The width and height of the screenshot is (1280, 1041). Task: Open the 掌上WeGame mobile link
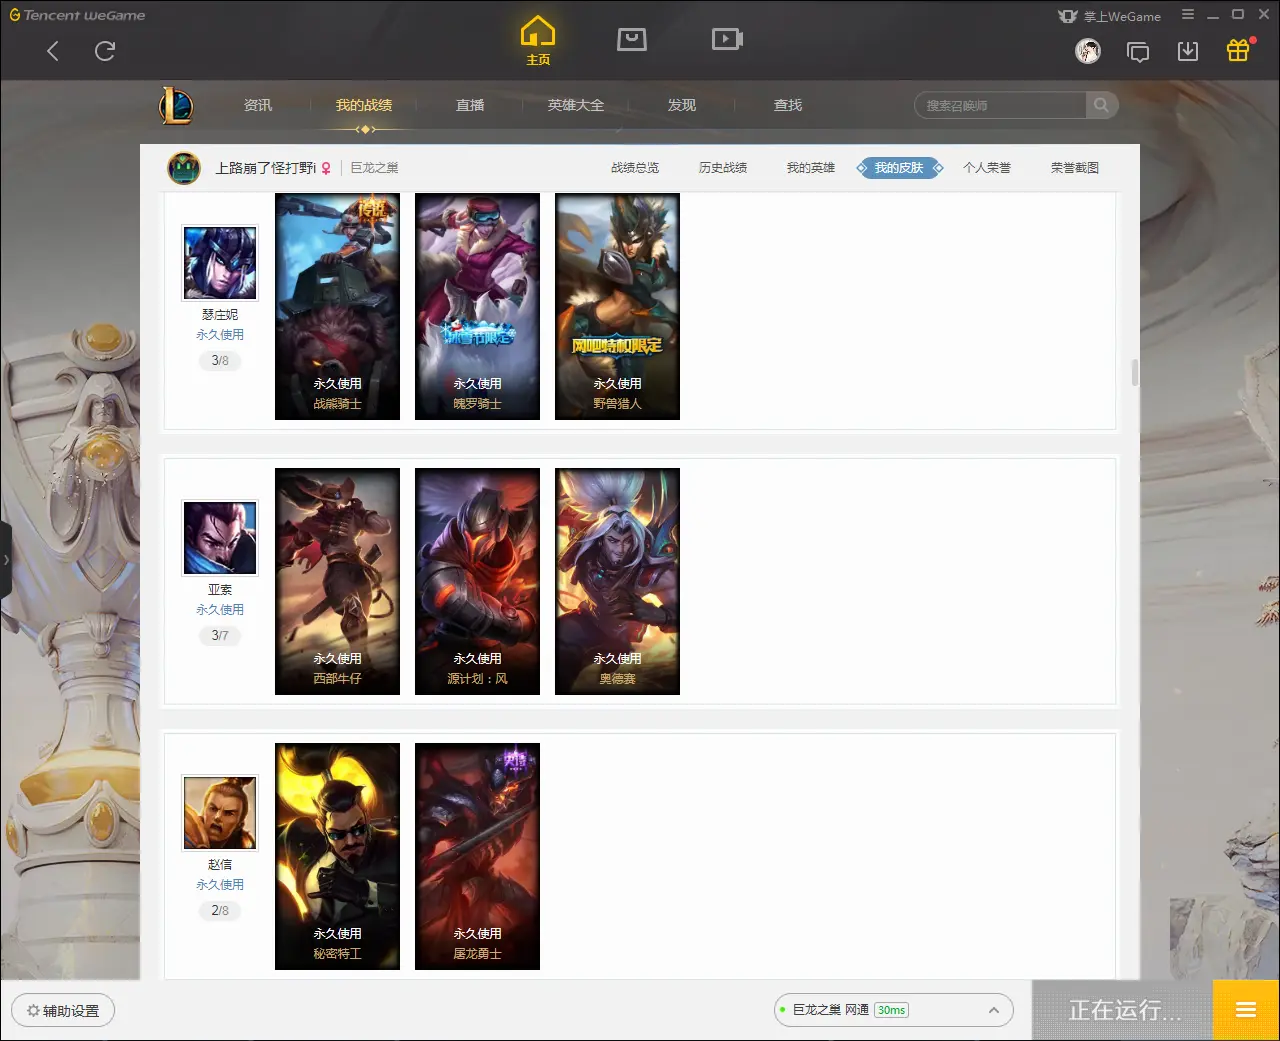[1110, 16]
